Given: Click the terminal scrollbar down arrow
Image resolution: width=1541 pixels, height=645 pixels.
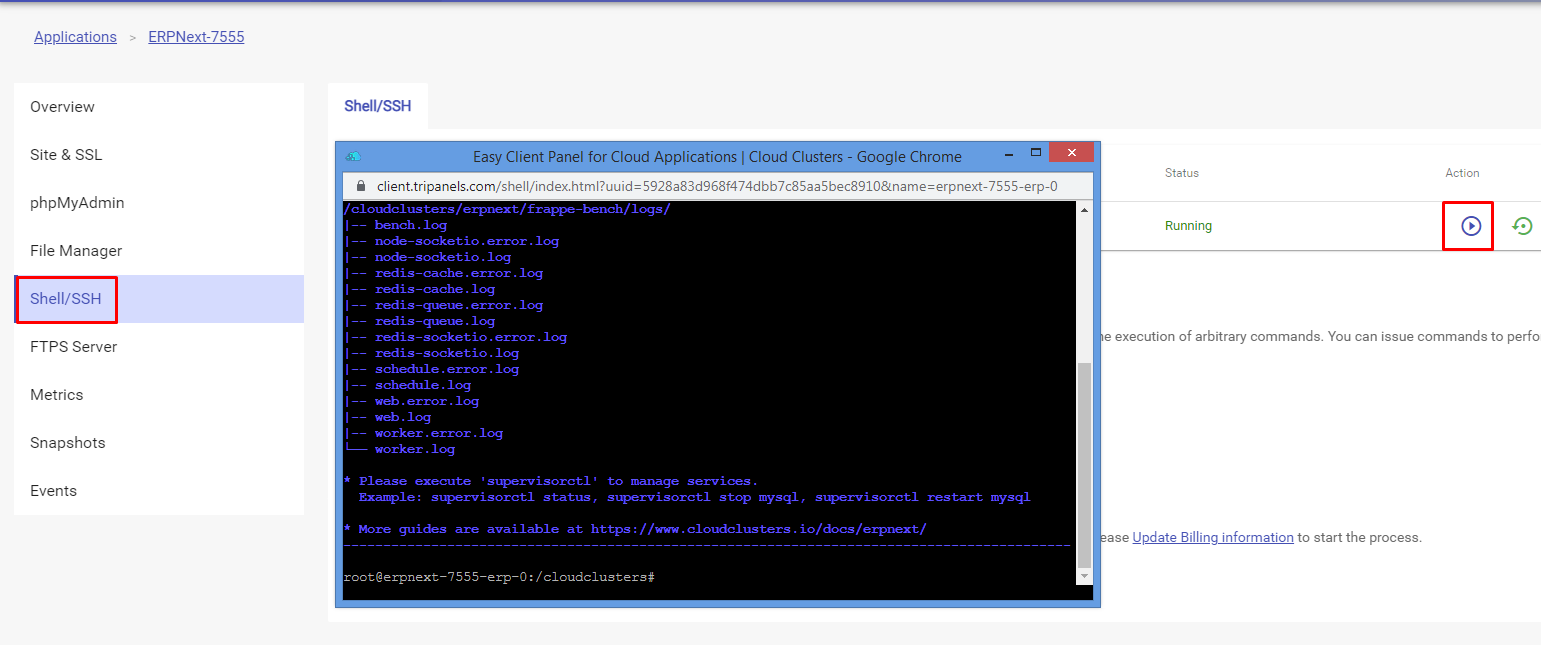Looking at the screenshot, I should (1084, 576).
